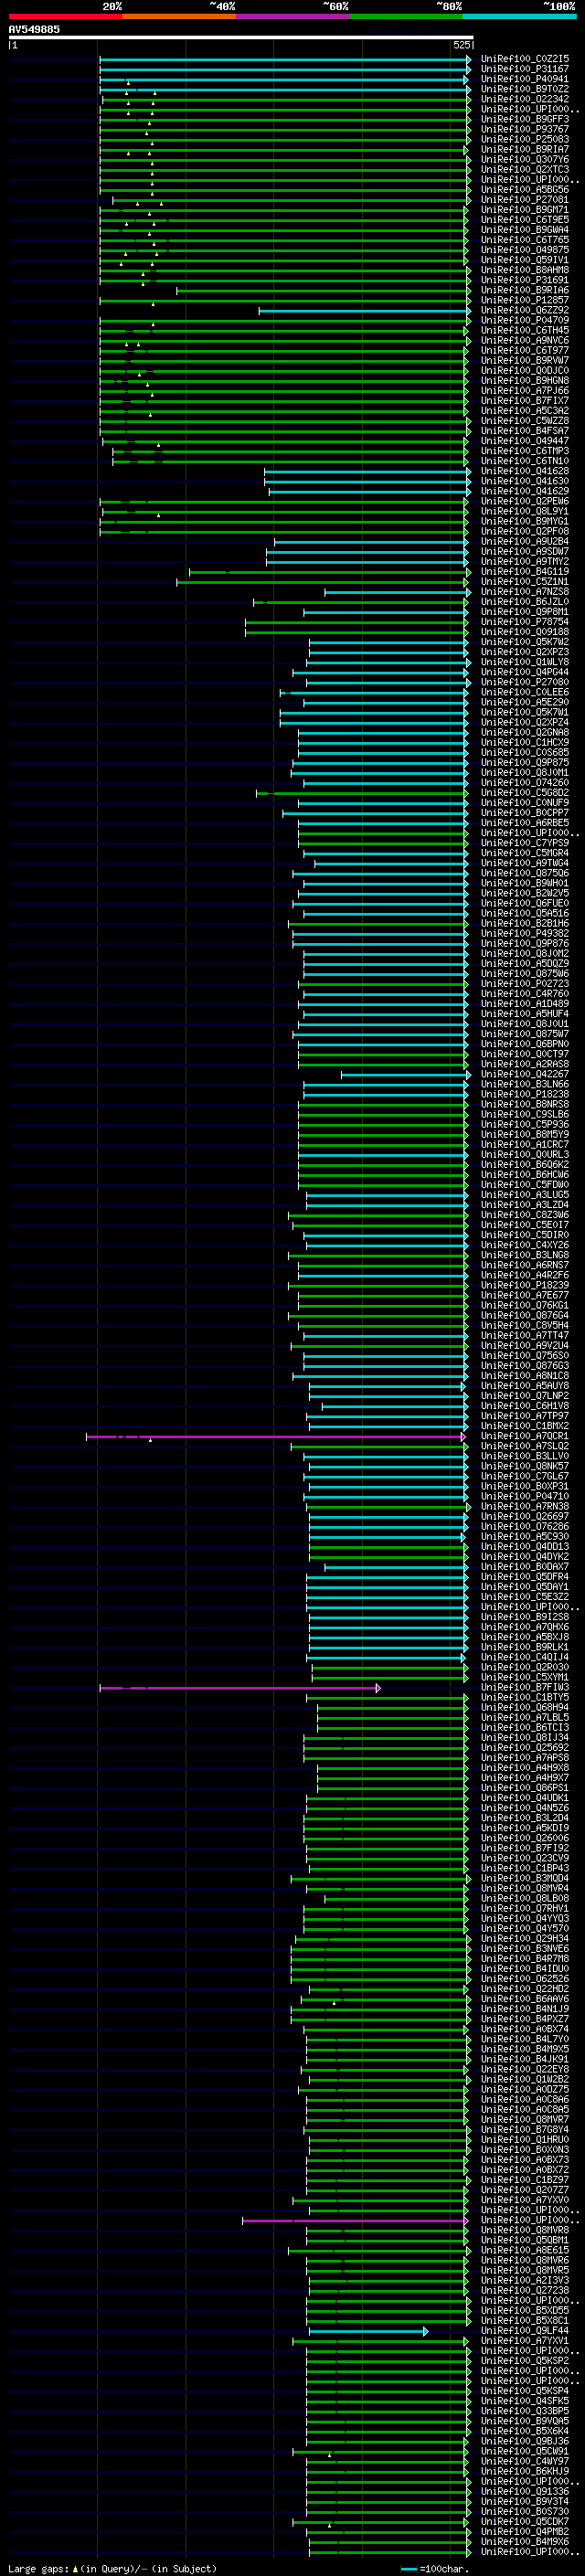Select the UniRef100_O42267 hit label
This screenshot has width=585, height=2576.
pyautogui.click(x=525, y=1074)
